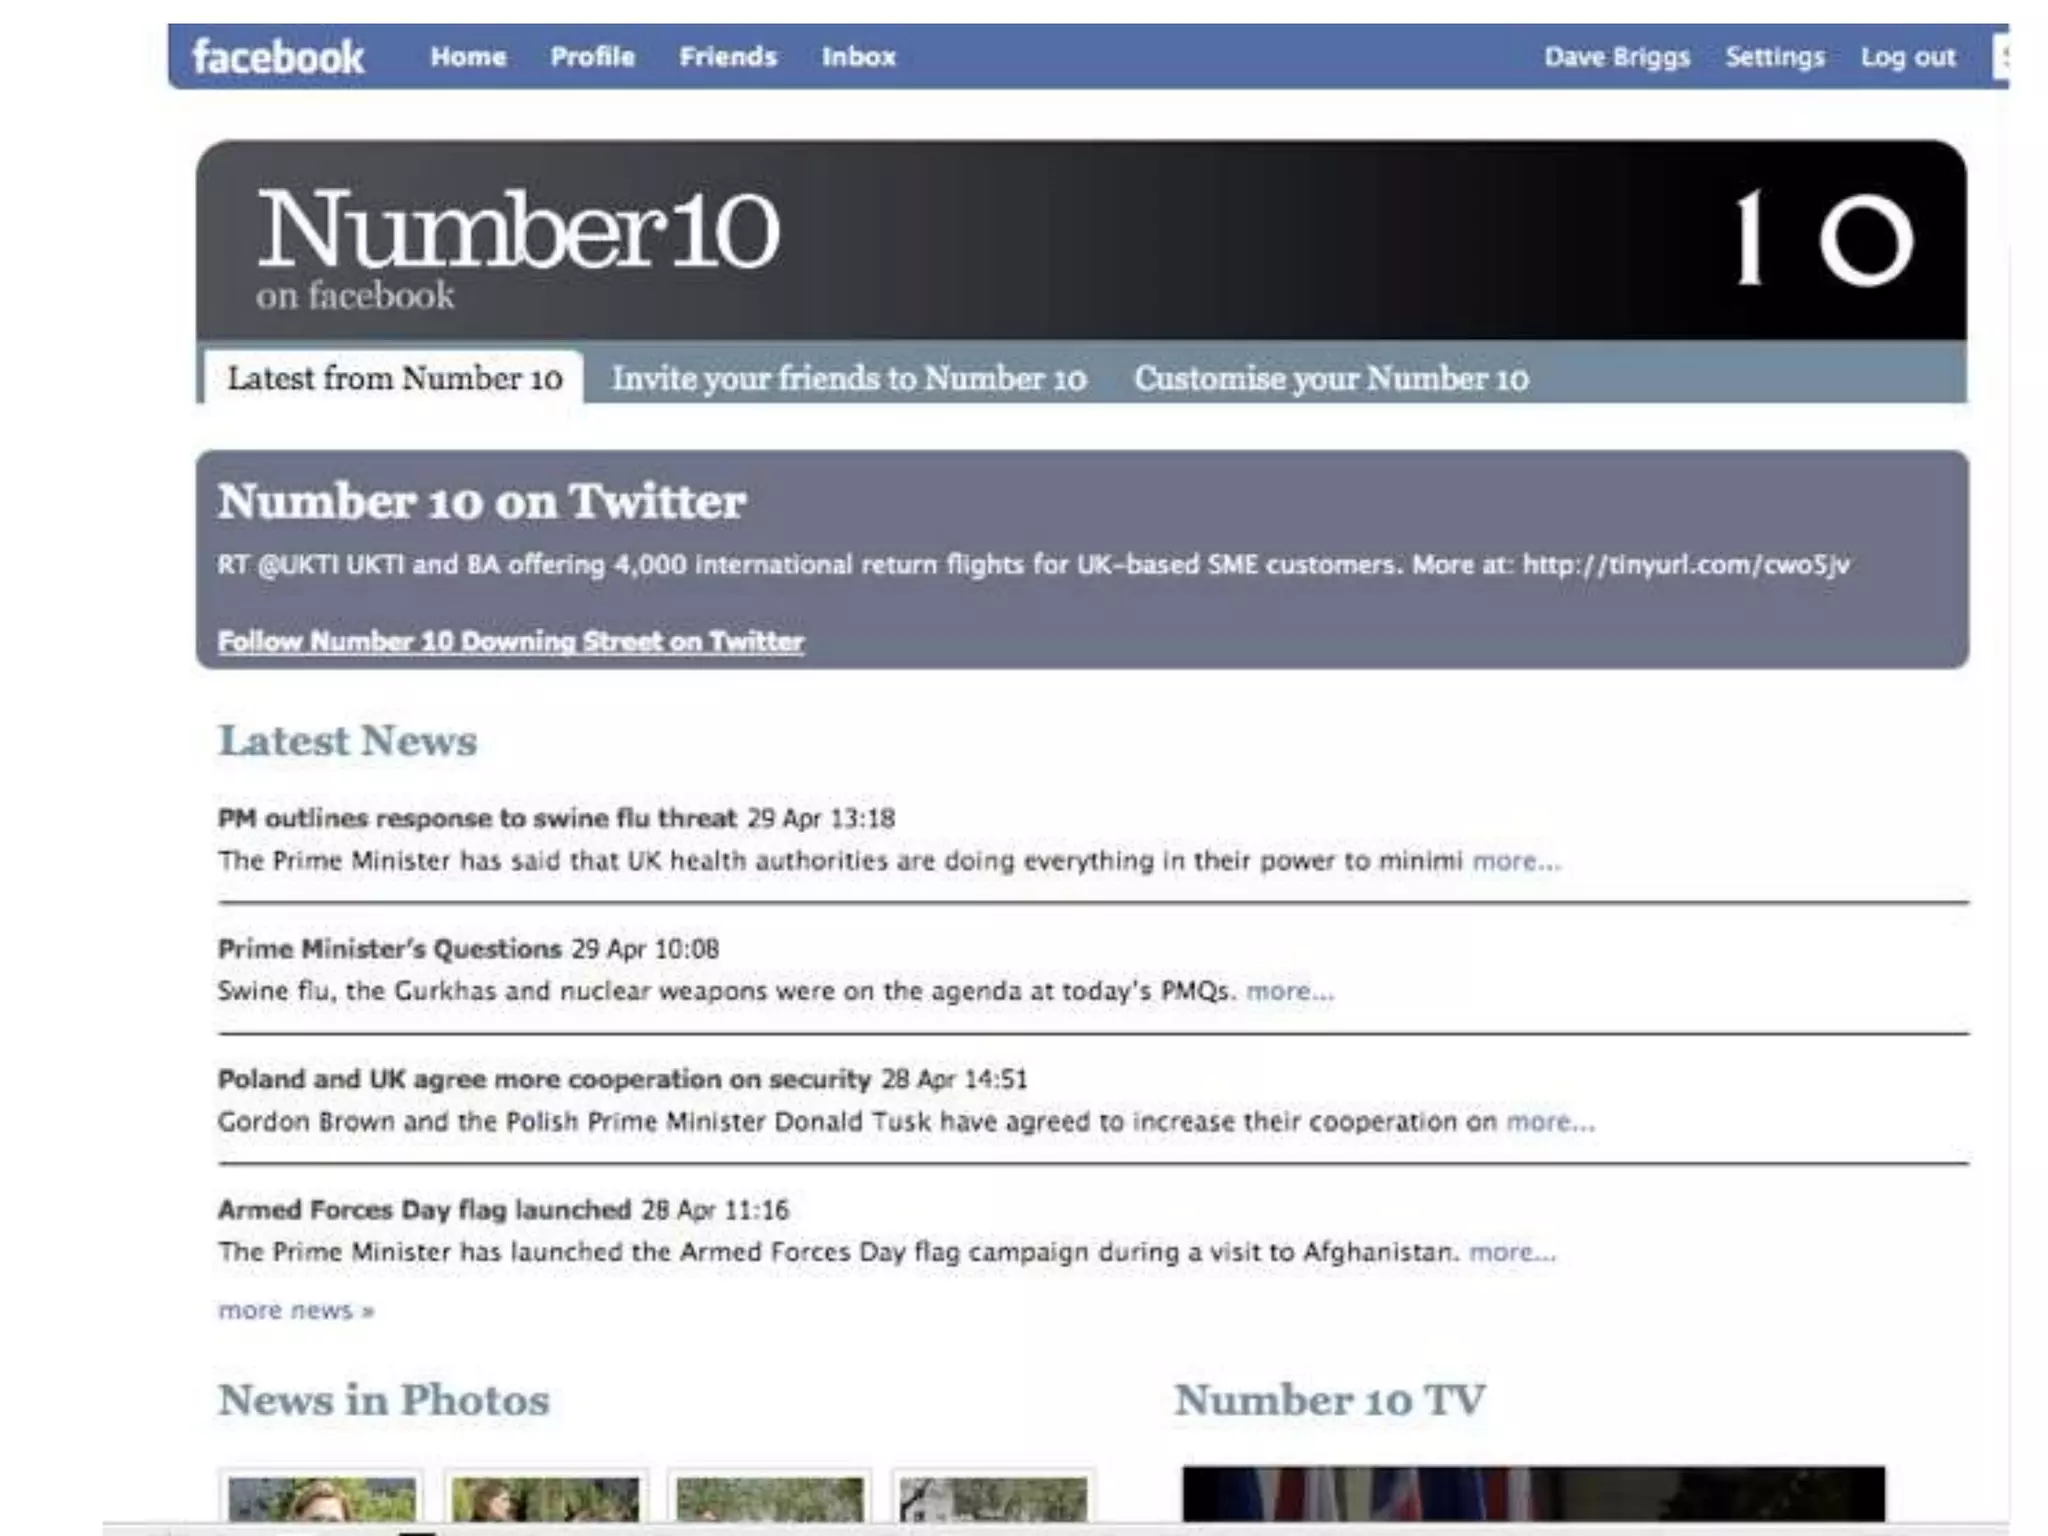Image resolution: width=2048 pixels, height=1536 pixels.
Task: Open the swine flu threat headline
Action: (477, 818)
